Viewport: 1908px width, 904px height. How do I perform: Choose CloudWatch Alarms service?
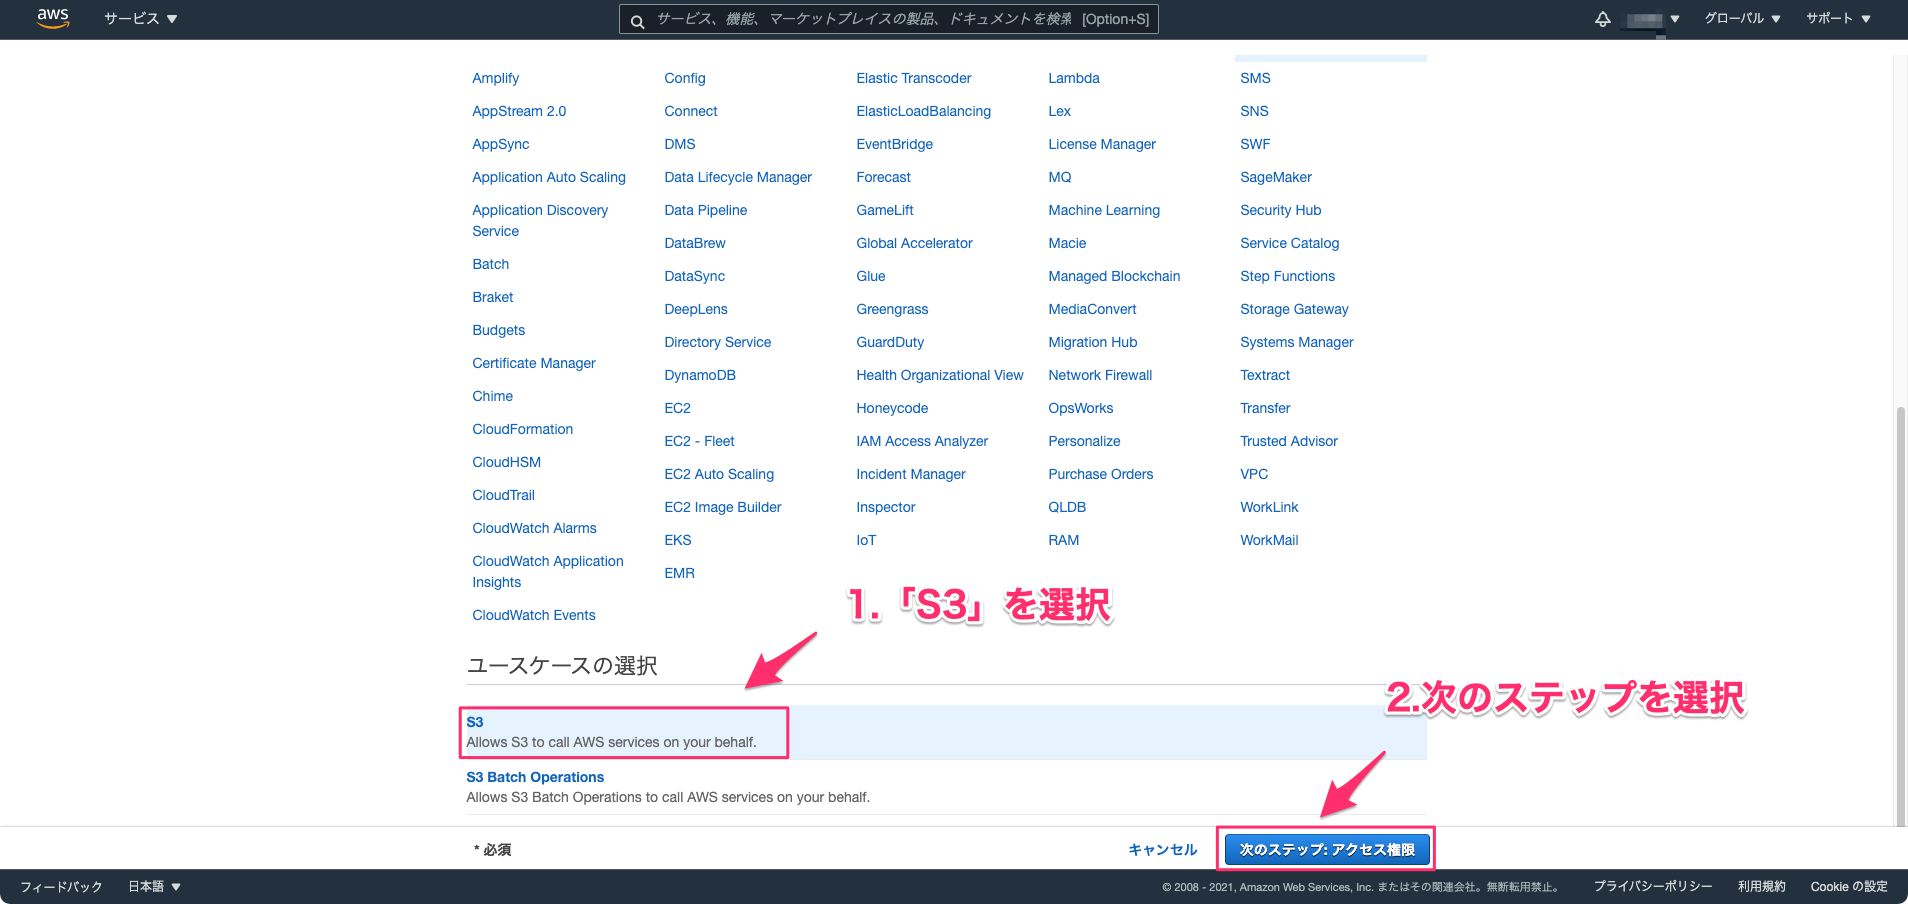click(534, 528)
